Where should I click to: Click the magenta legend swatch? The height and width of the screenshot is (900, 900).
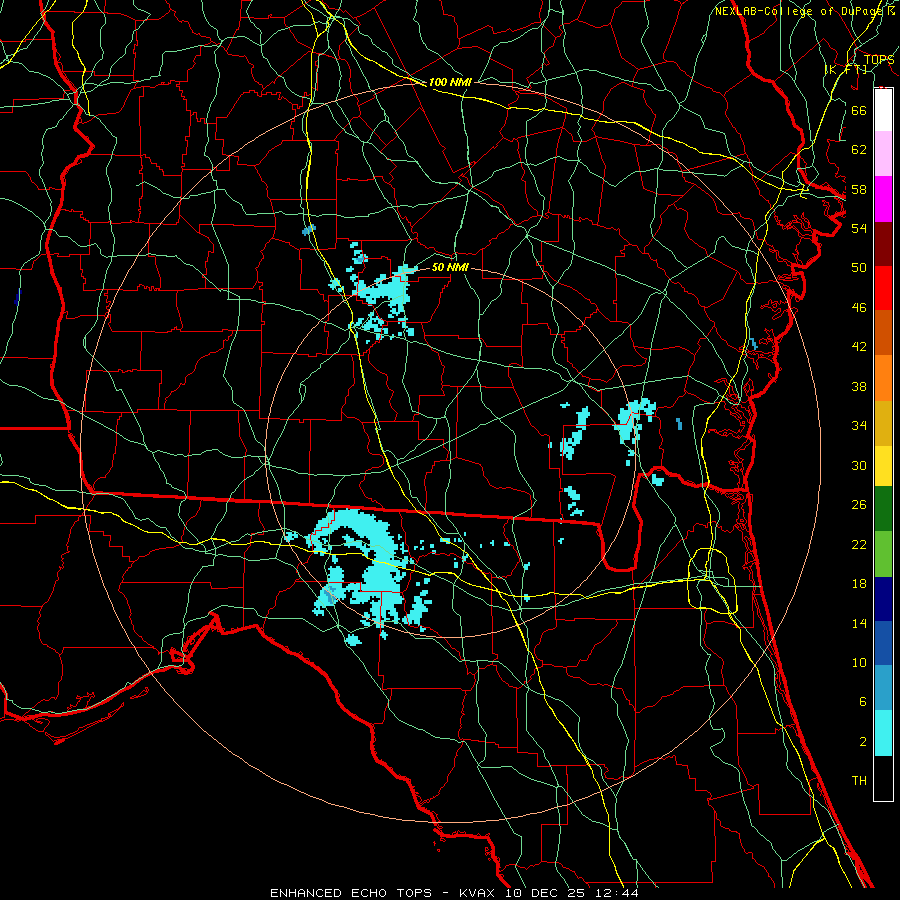[x=883, y=199]
